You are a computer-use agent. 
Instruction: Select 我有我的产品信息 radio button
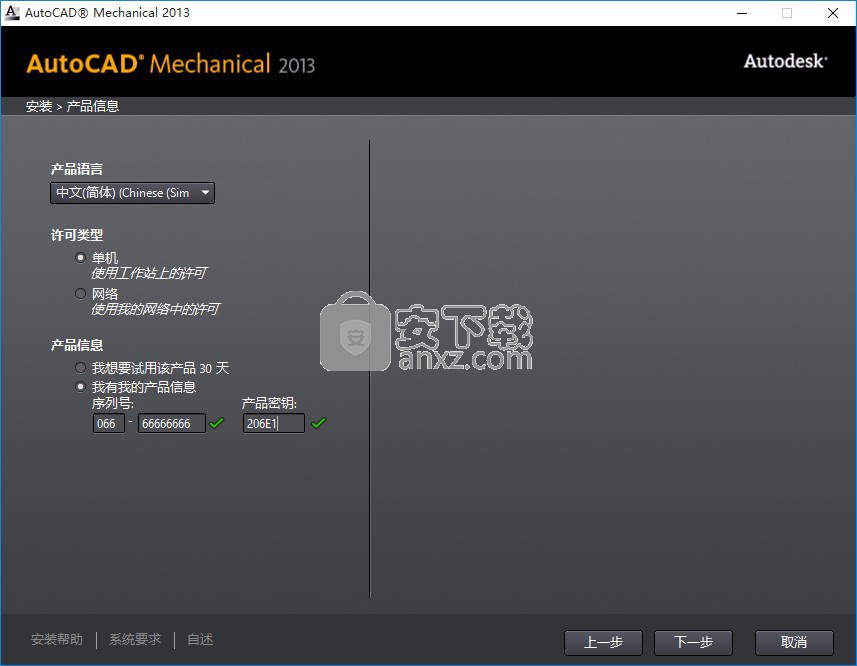[x=80, y=387]
